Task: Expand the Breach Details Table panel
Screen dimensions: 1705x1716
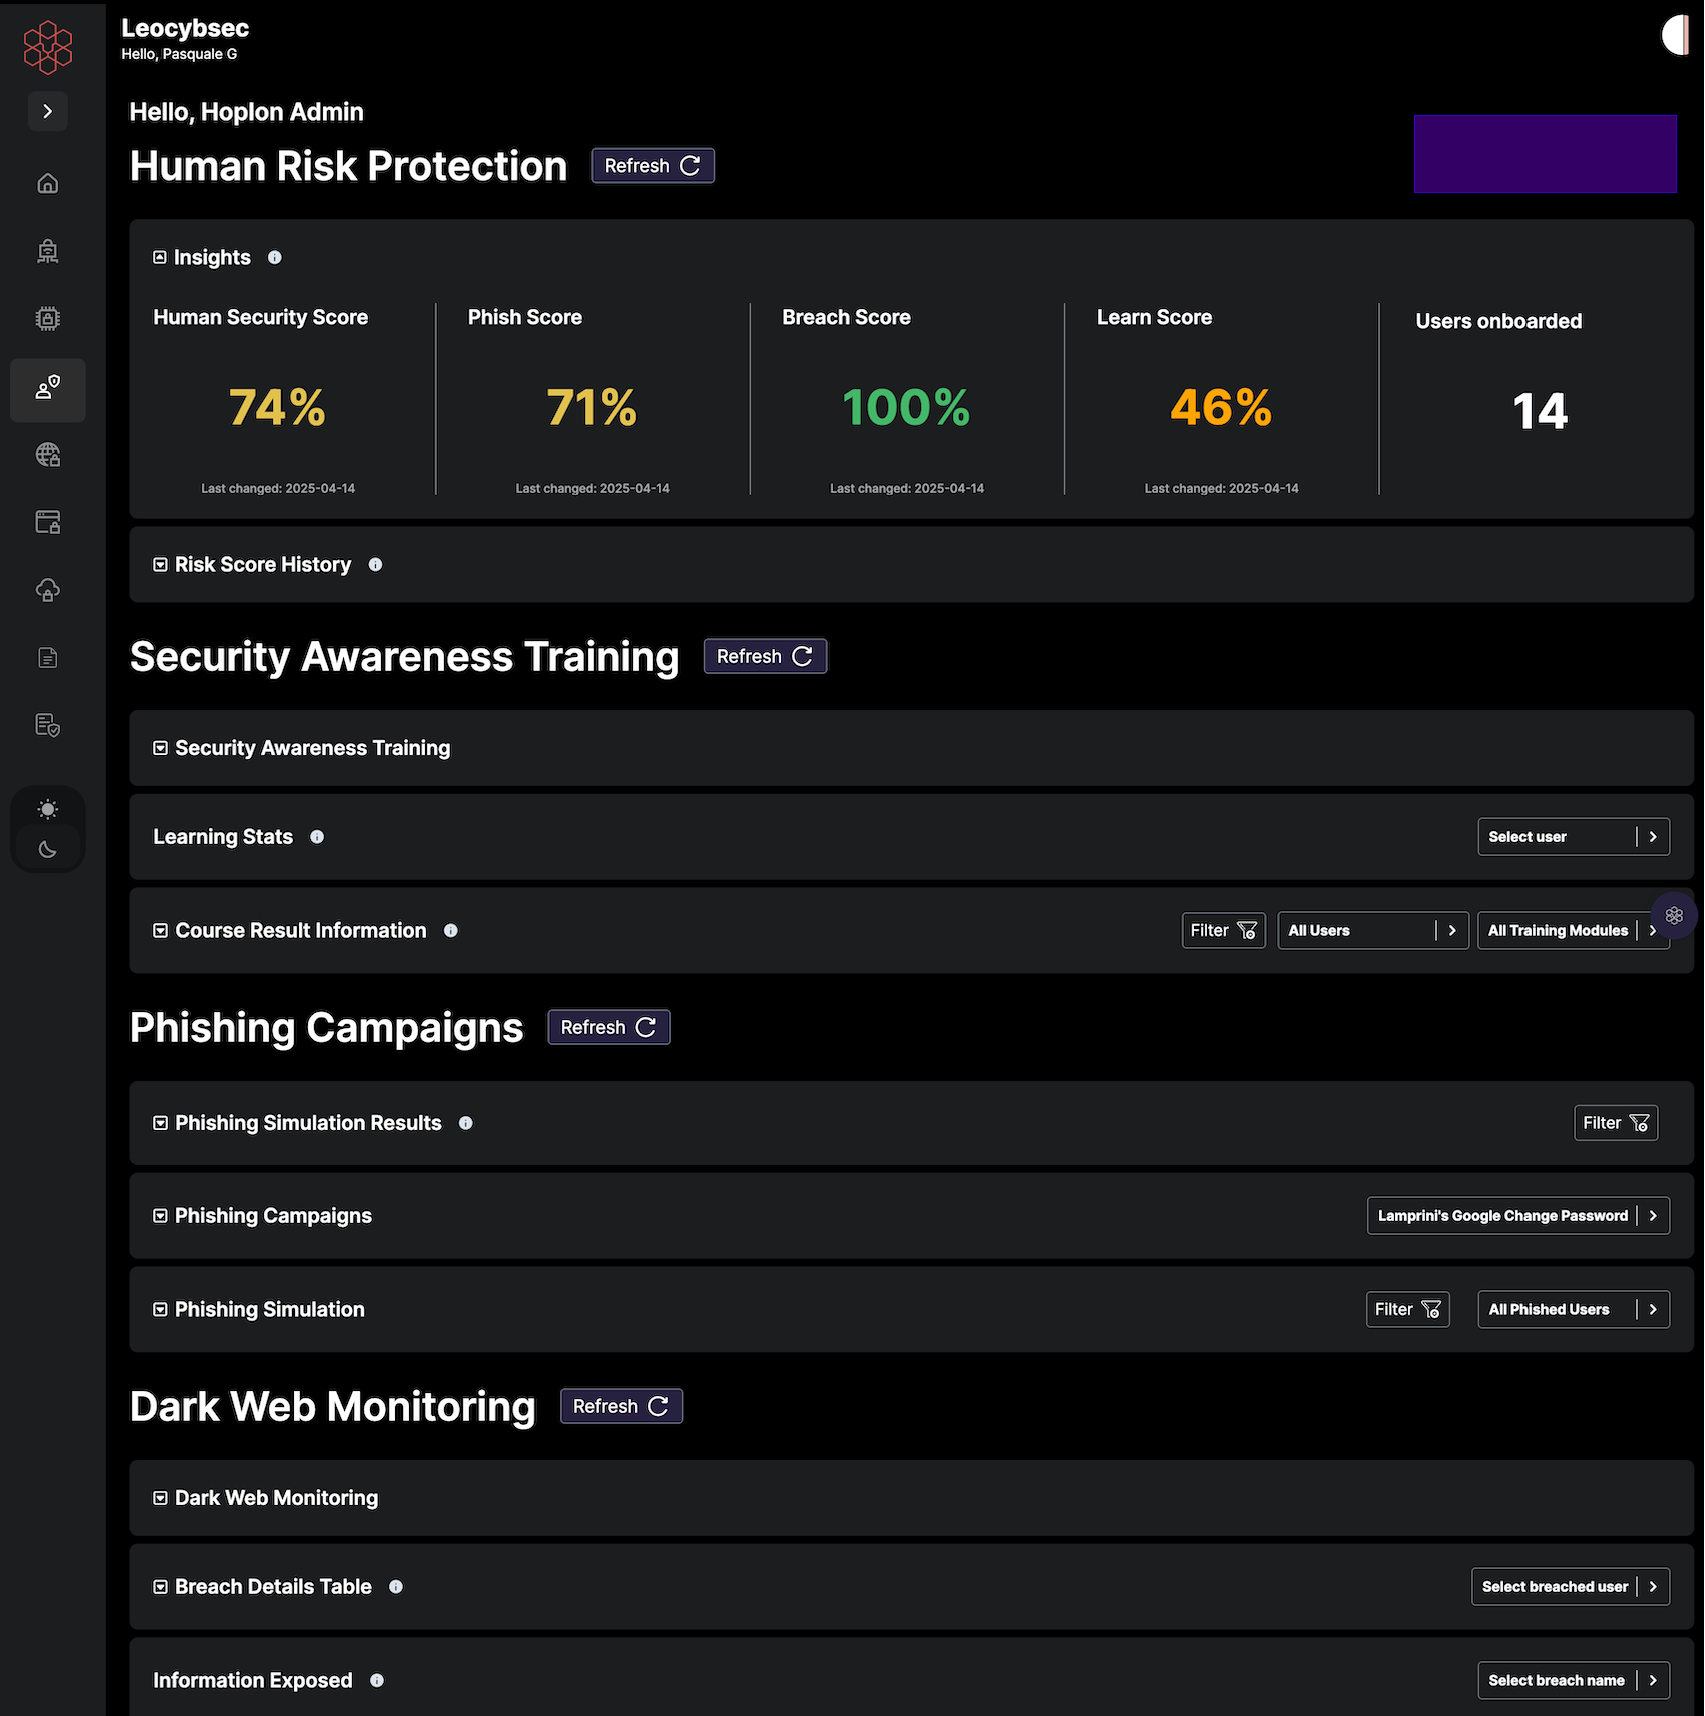Action: [x=160, y=1587]
